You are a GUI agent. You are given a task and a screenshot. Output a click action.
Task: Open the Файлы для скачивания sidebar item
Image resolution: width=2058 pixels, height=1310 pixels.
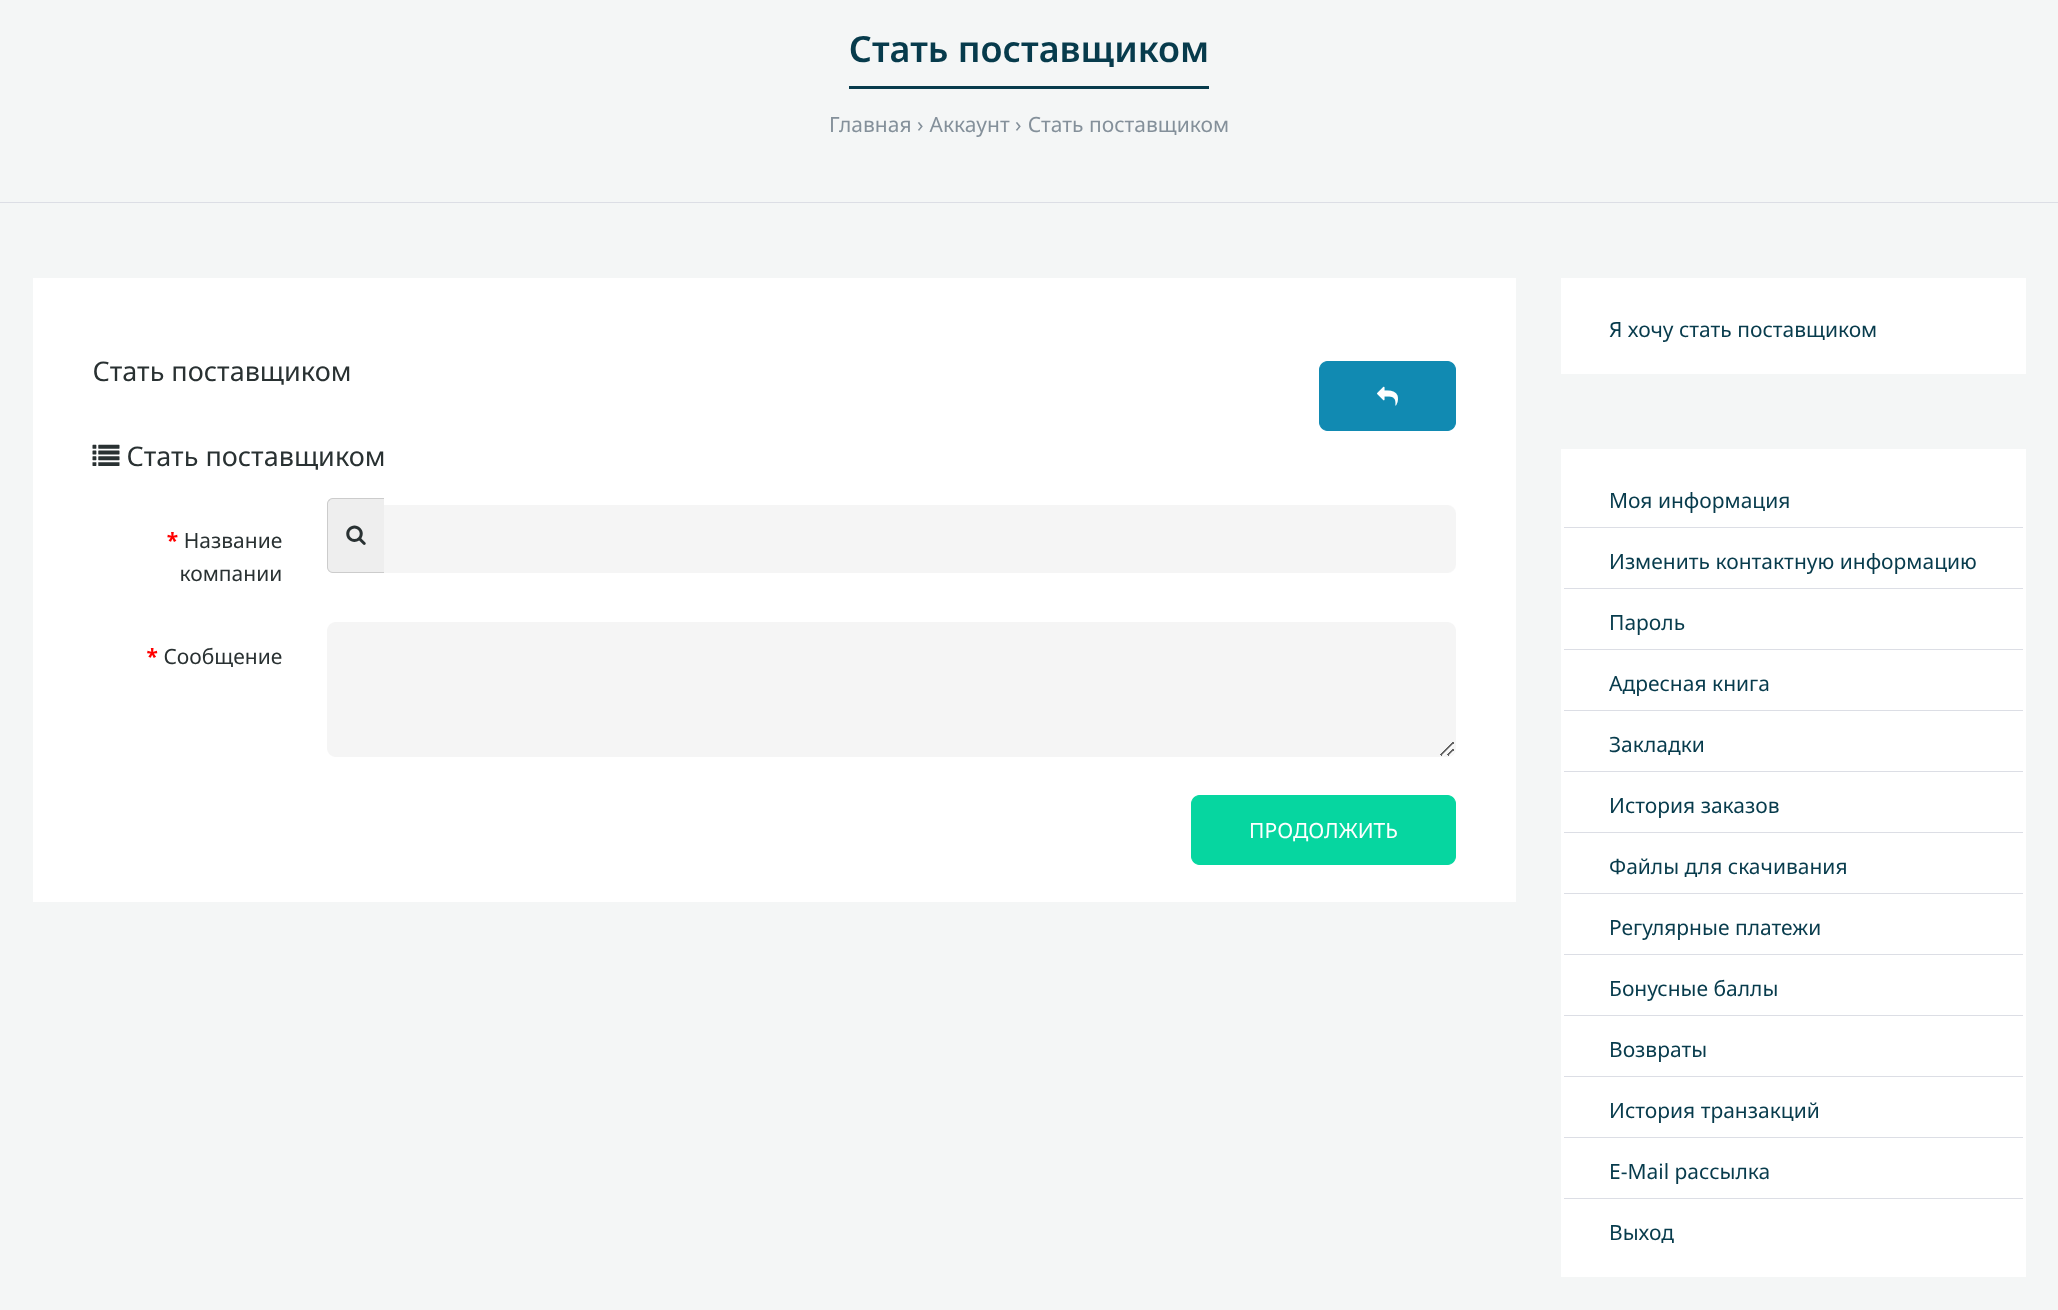click(x=1727, y=867)
